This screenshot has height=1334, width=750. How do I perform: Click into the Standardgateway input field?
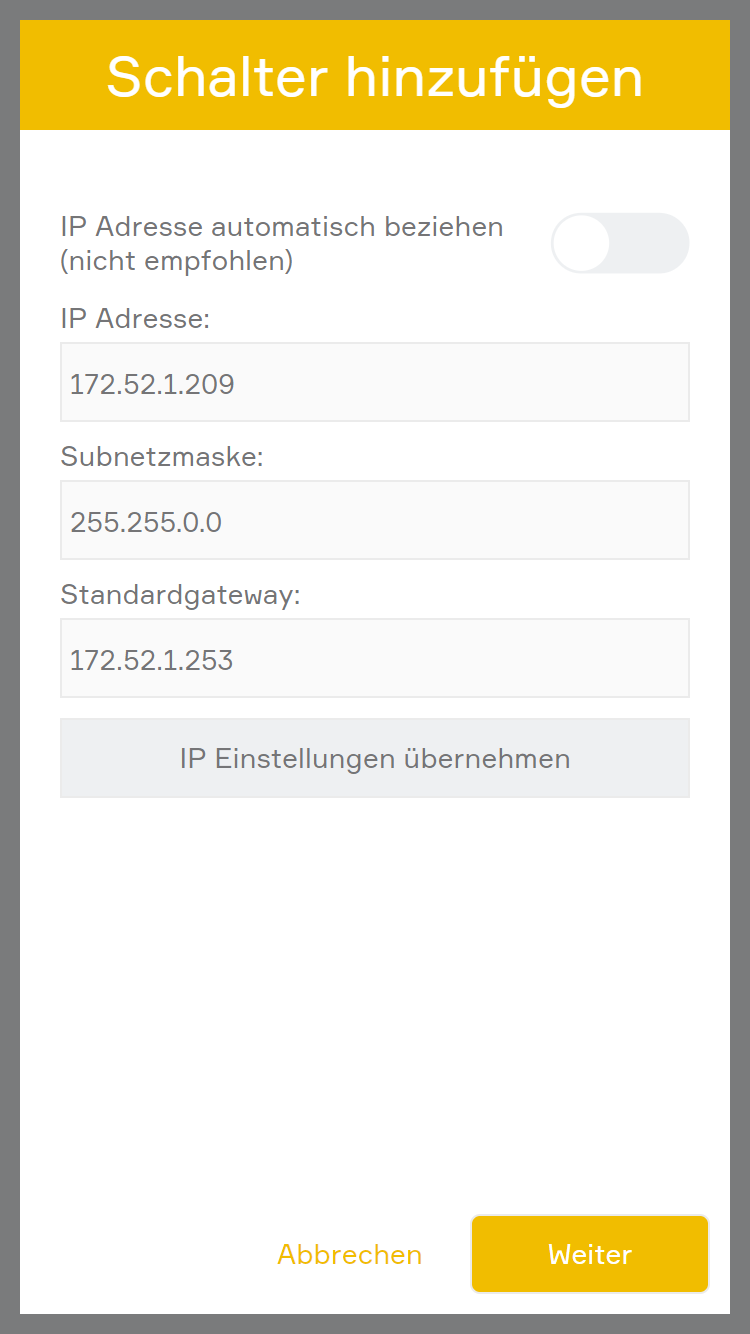click(374, 658)
